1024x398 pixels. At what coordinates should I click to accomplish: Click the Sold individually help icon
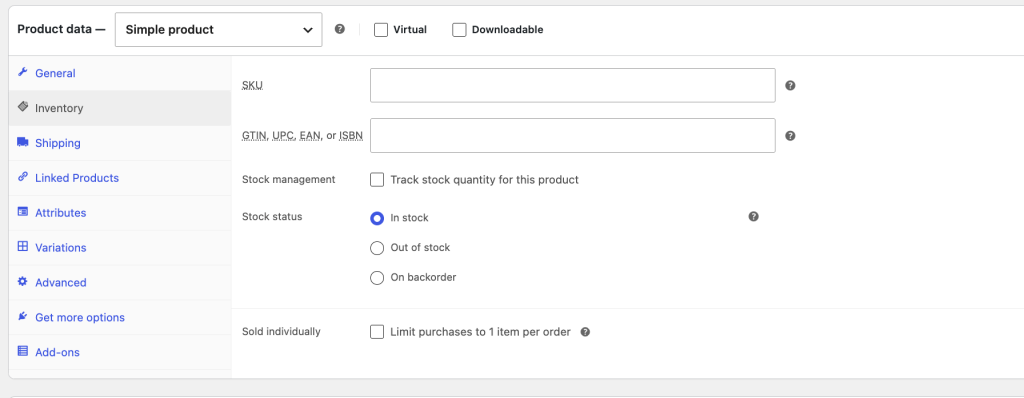point(585,332)
